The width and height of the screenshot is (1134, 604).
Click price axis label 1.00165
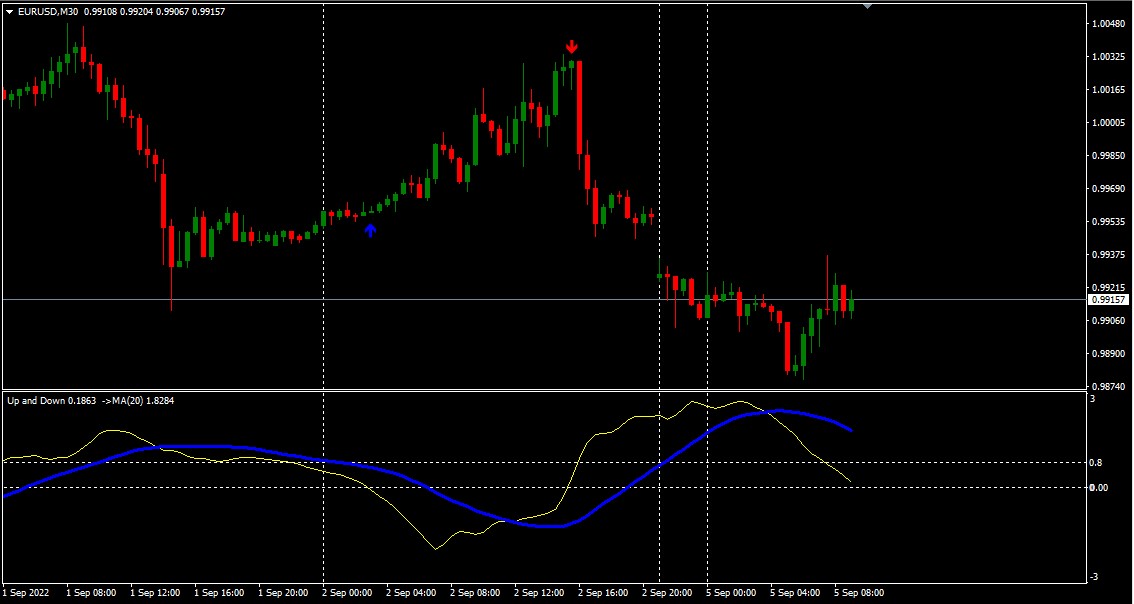coord(1109,90)
